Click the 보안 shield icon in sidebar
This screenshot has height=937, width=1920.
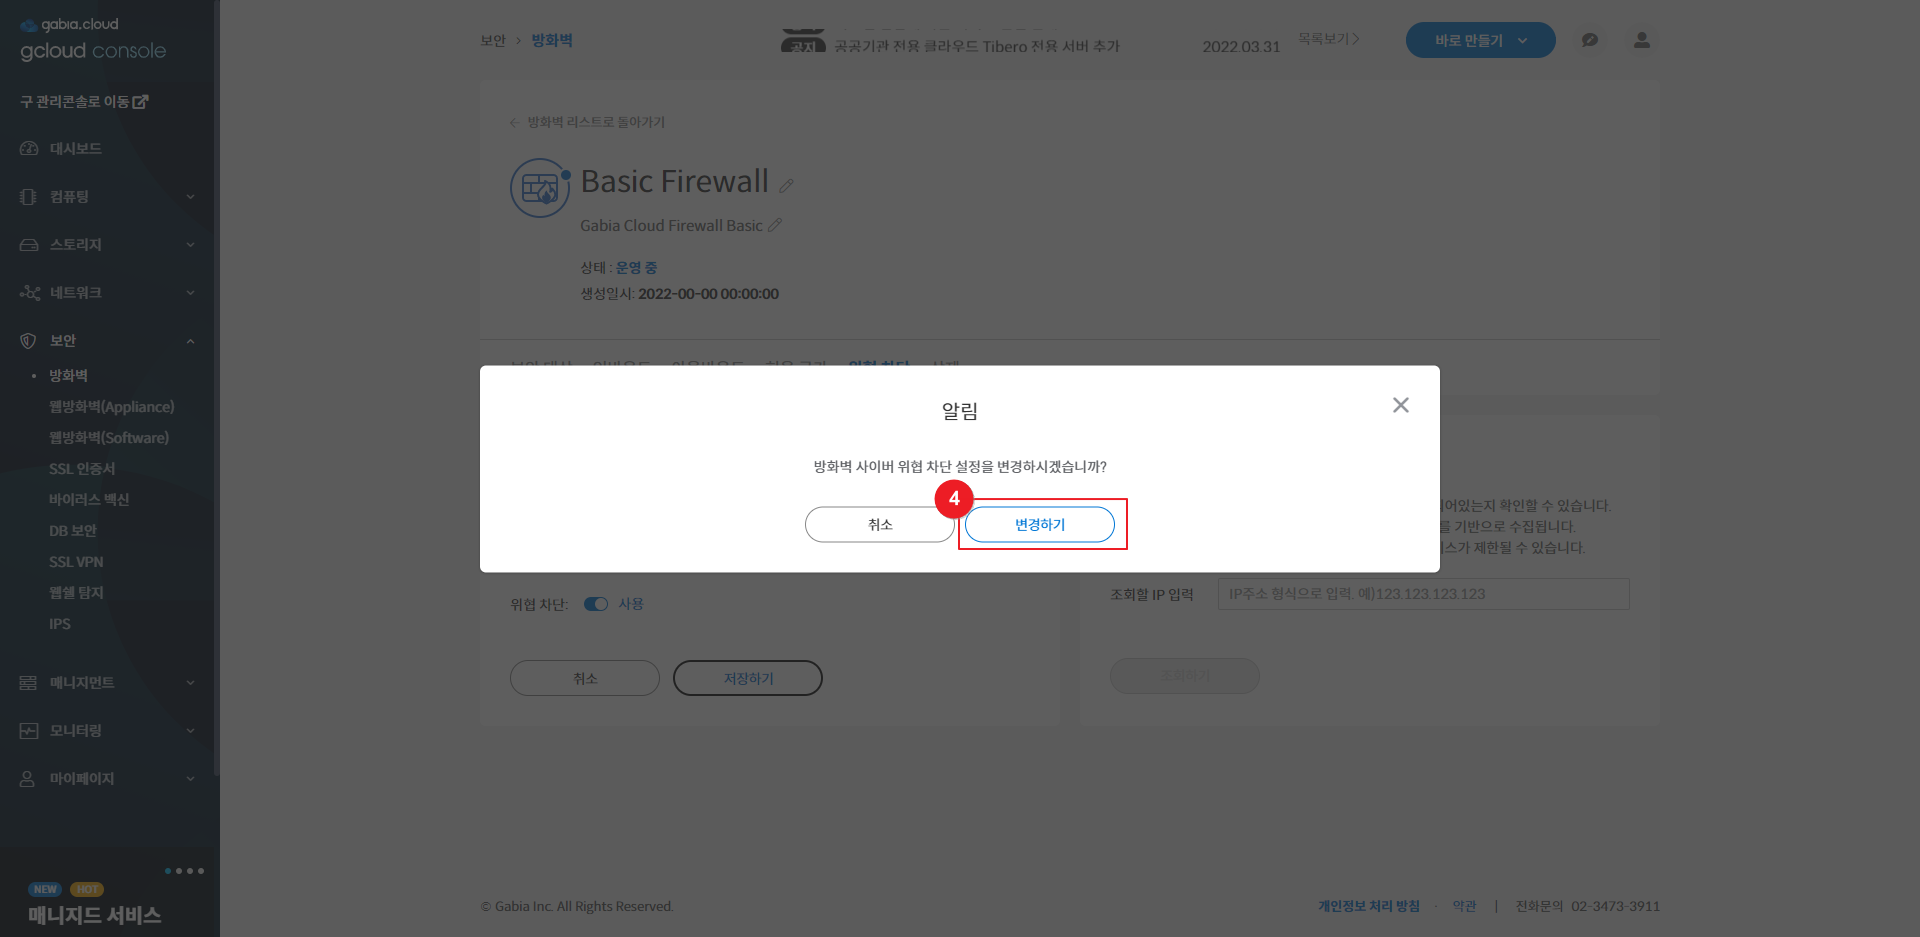point(28,341)
